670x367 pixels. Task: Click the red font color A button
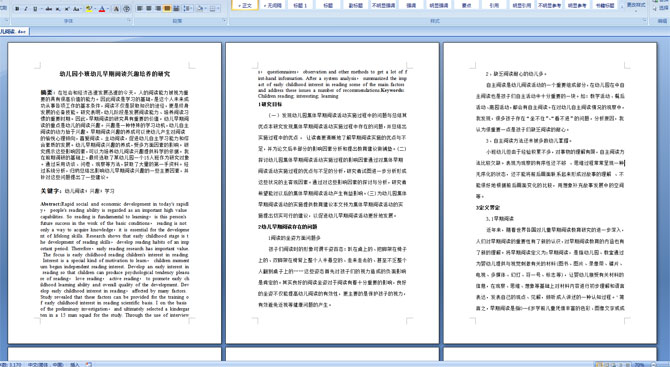[x=102, y=9]
